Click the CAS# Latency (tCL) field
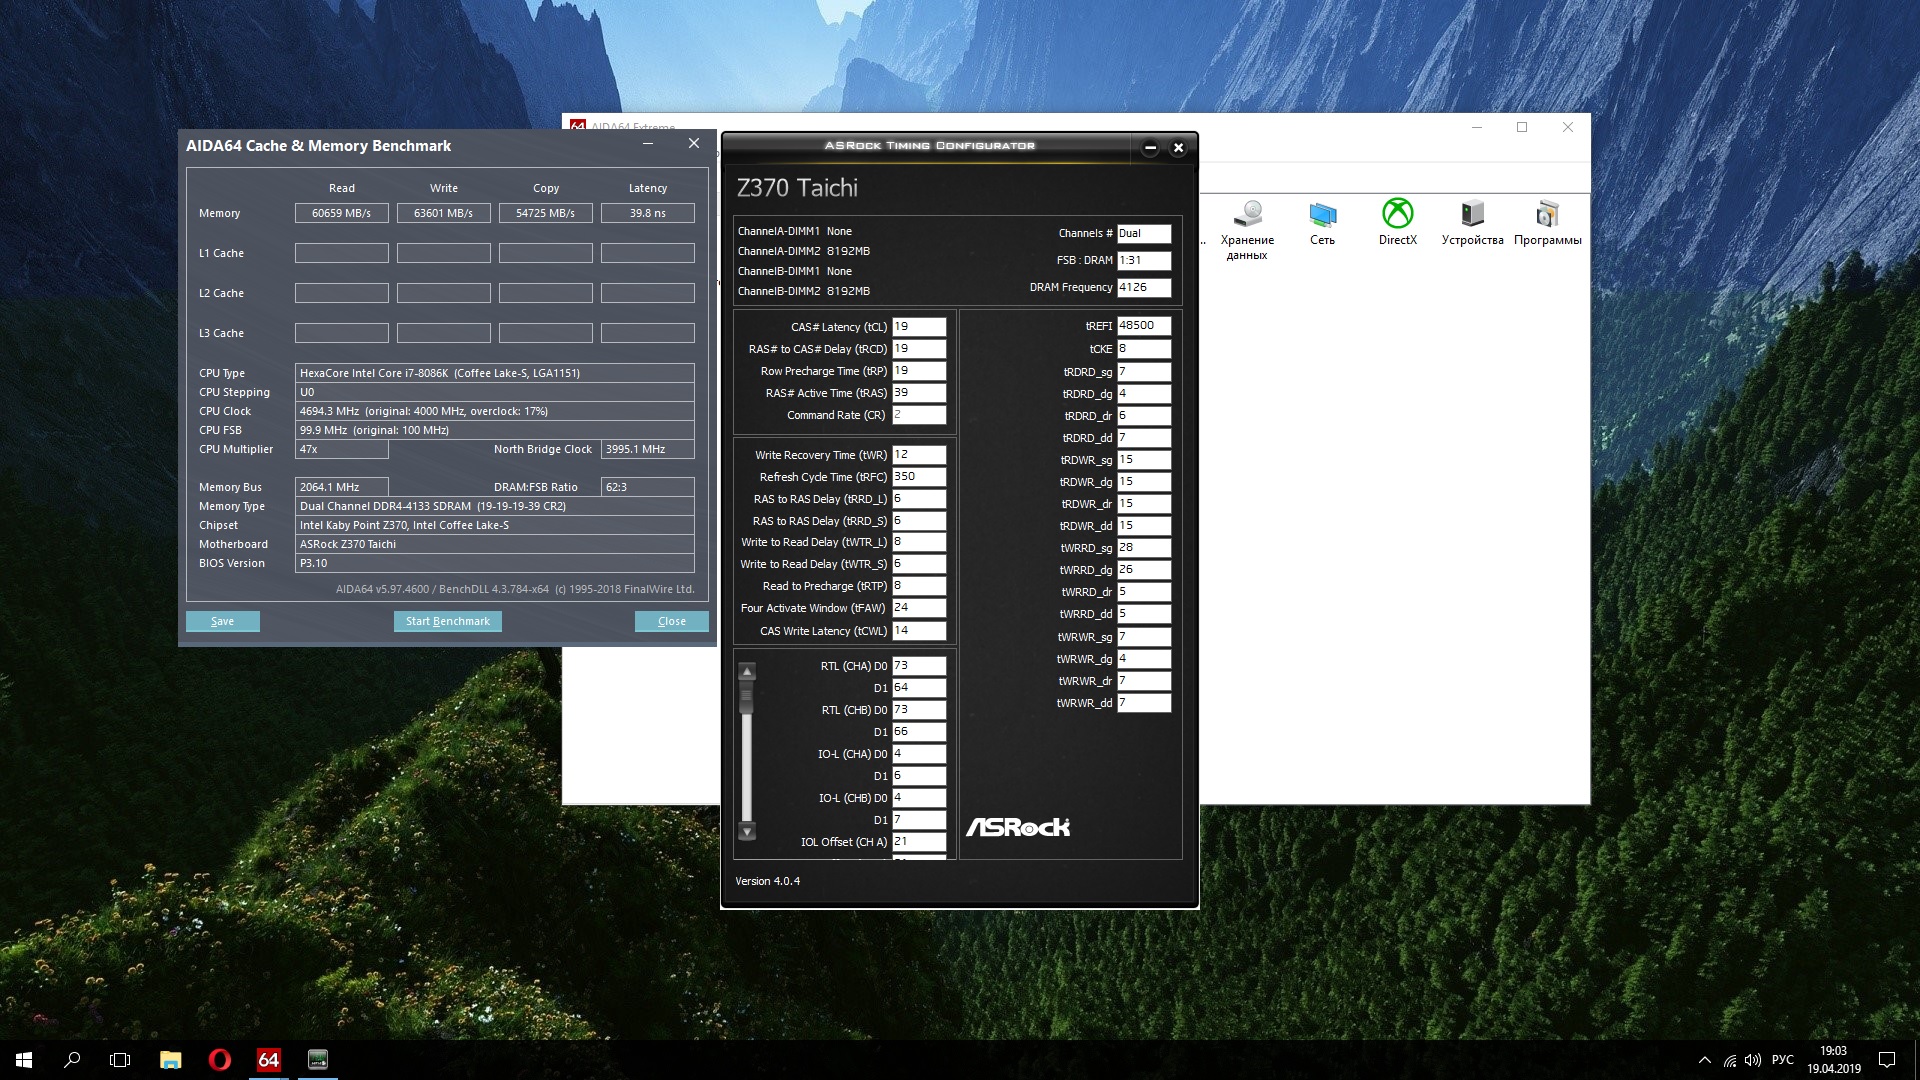Image resolution: width=1920 pixels, height=1080 pixels. click(918, 327)
